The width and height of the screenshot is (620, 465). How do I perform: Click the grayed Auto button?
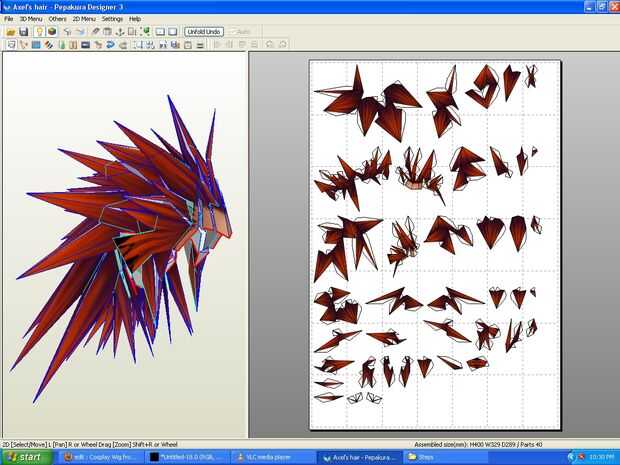[x=241, y=32]
